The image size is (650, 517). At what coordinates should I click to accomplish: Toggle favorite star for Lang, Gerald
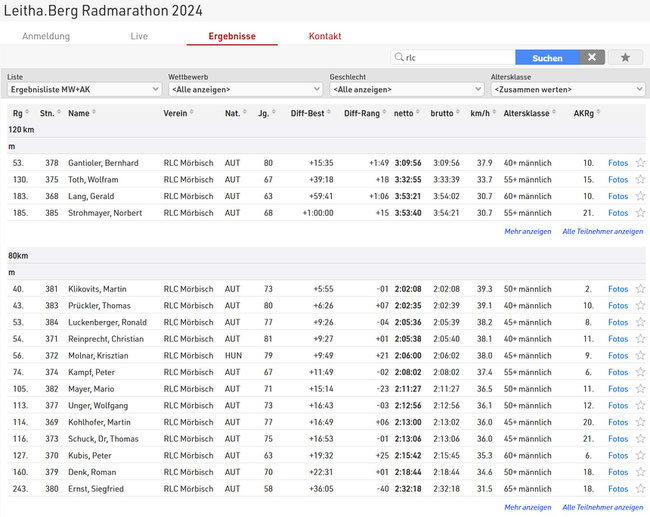point(640,196)
